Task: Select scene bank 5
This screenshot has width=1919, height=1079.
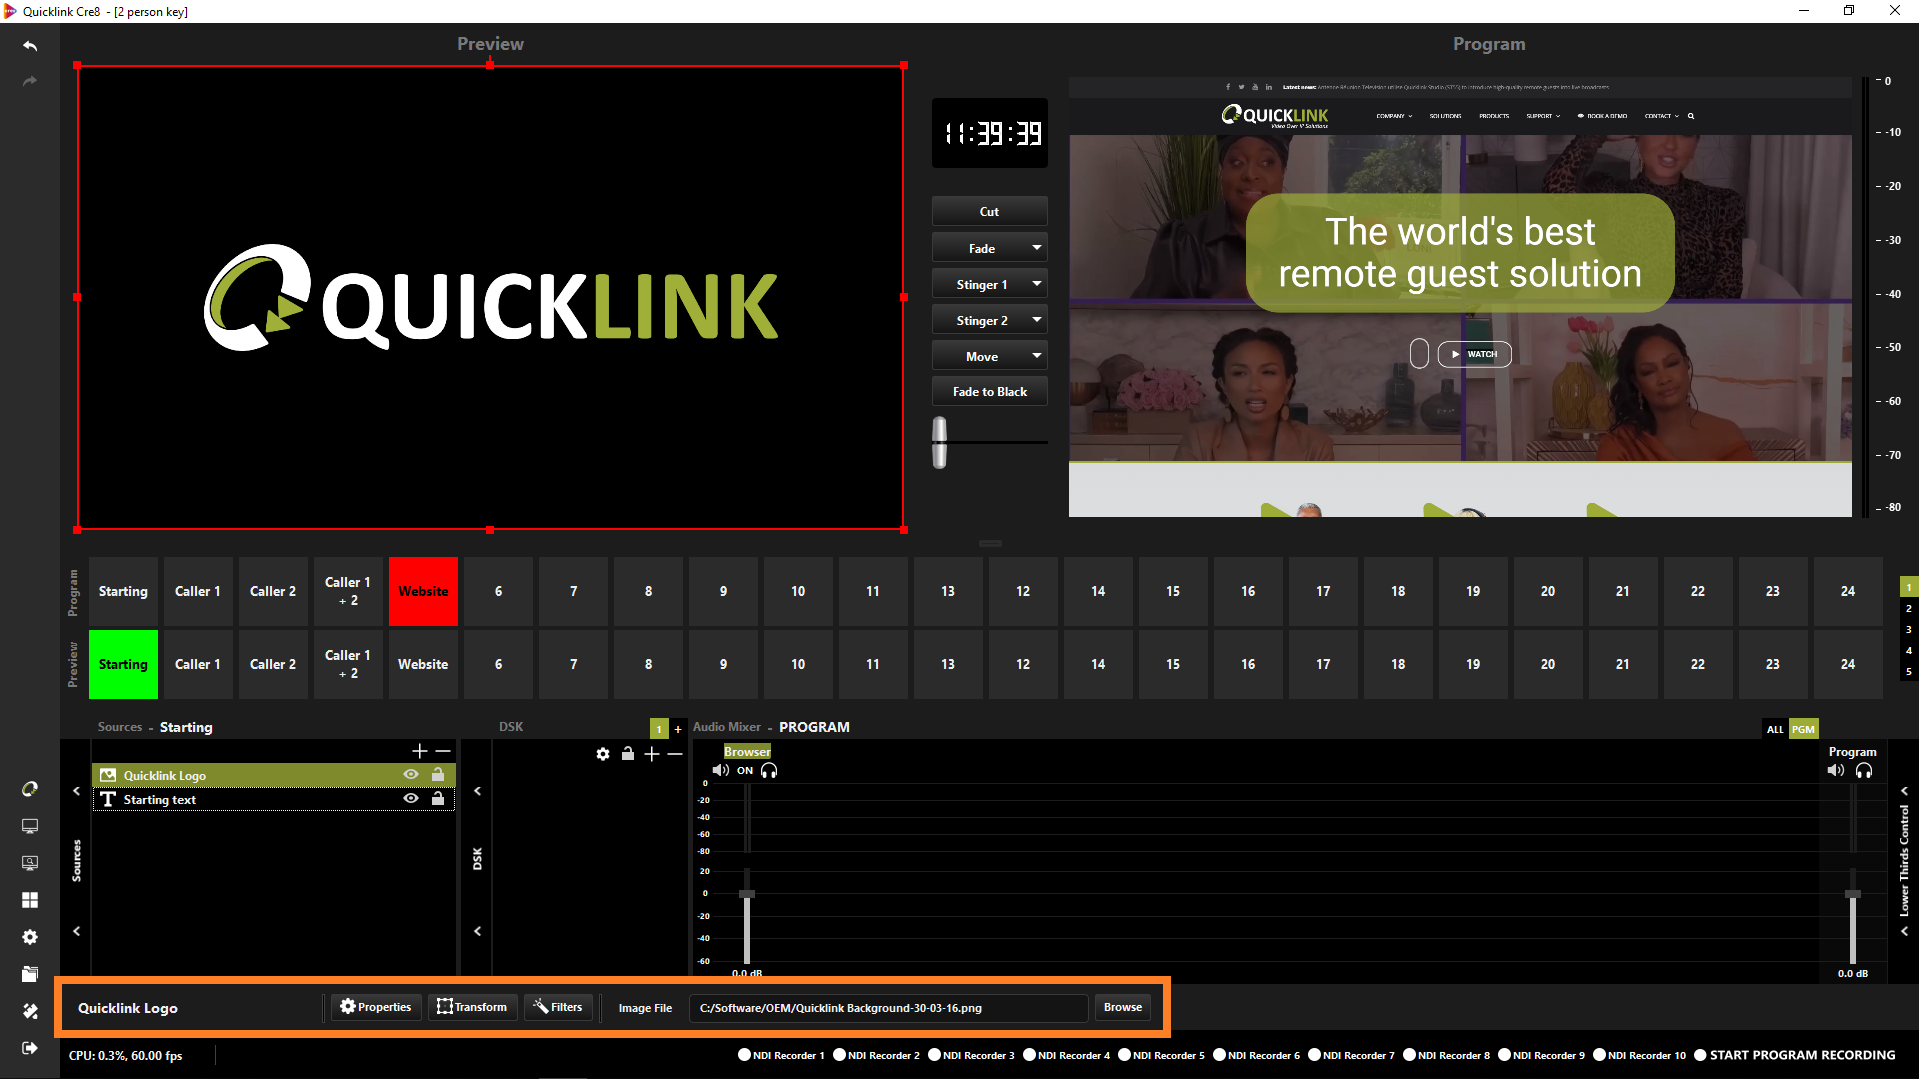Action: (1908, 671)
